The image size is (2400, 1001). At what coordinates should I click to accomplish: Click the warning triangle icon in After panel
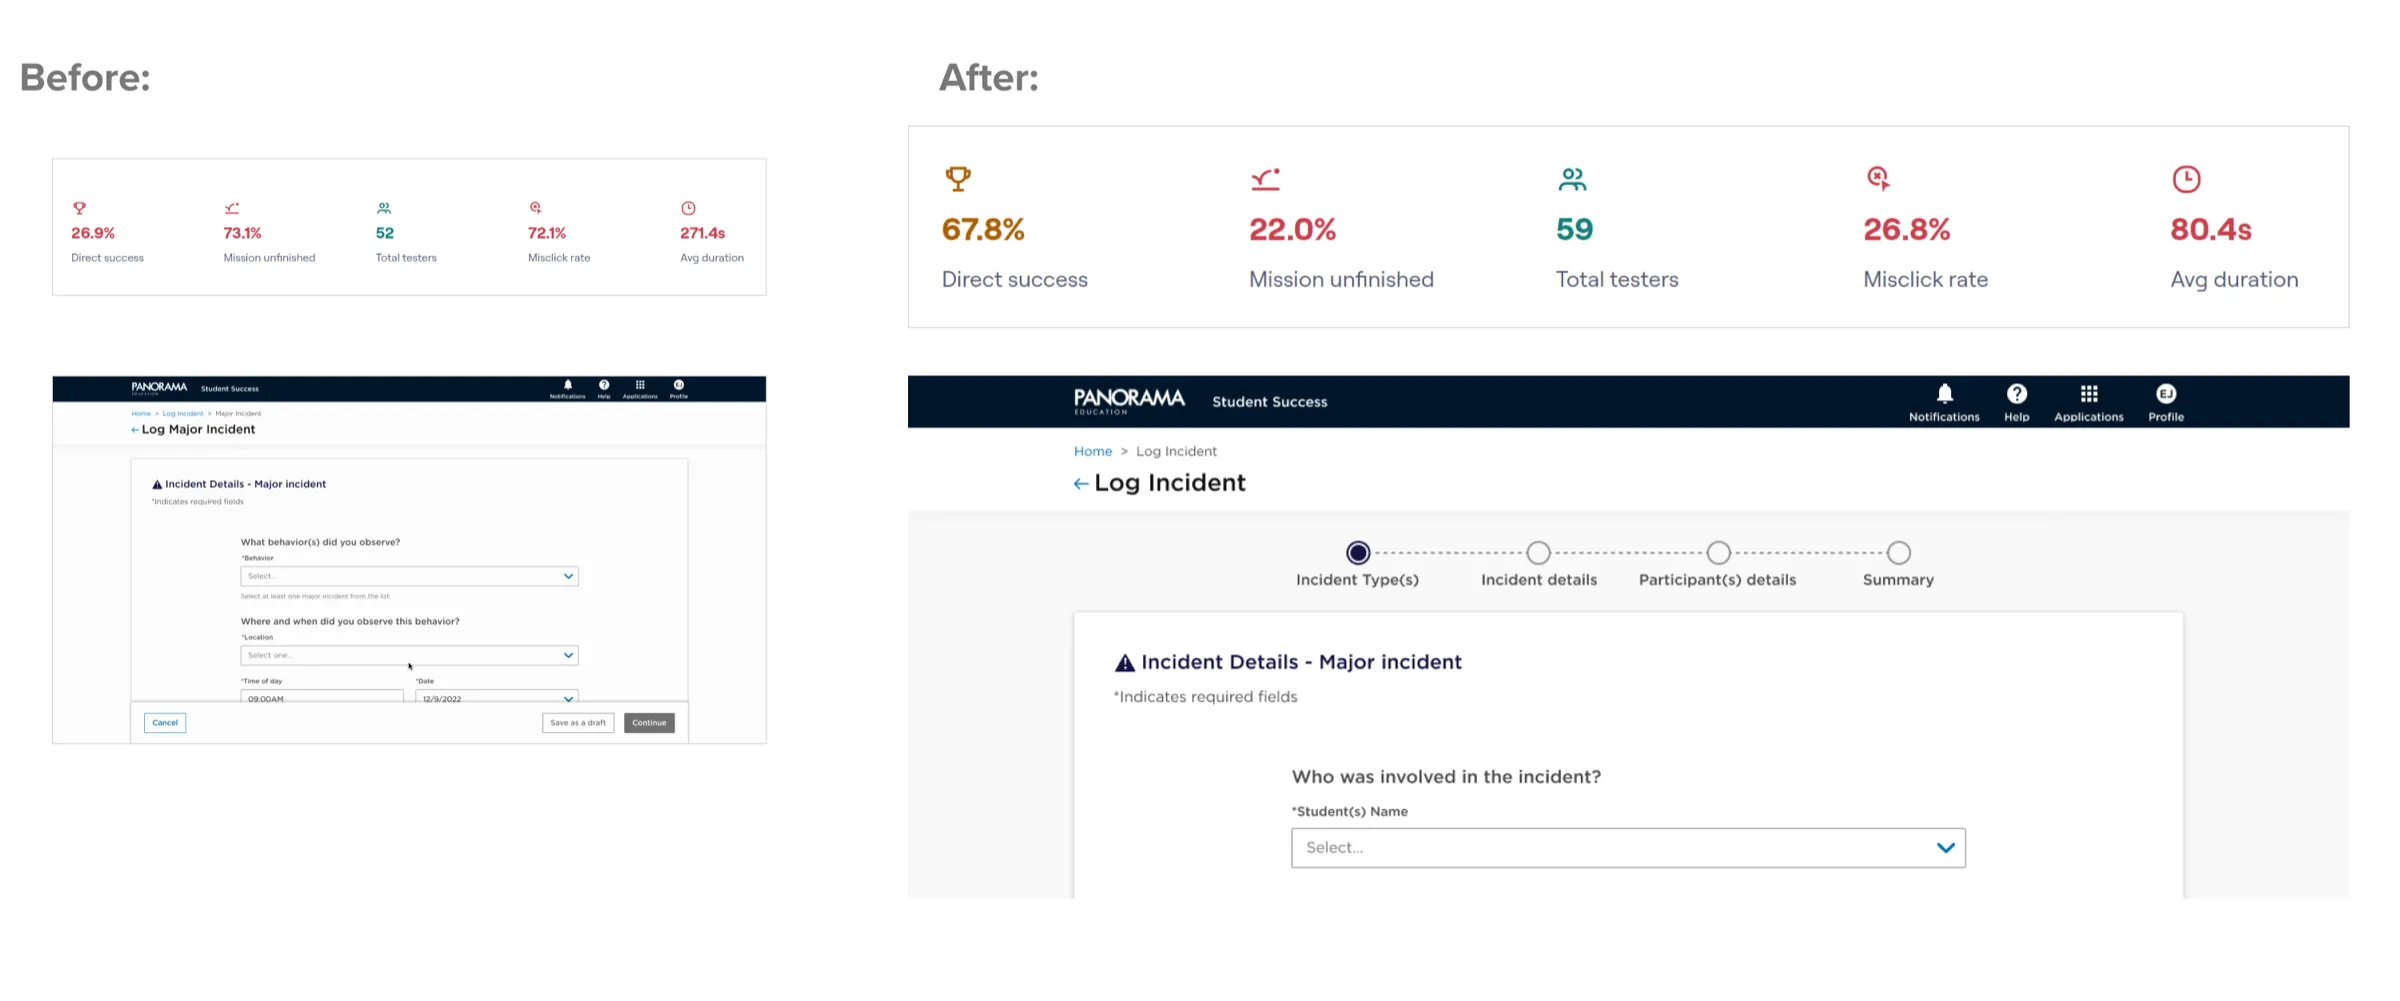point(1125,662)
